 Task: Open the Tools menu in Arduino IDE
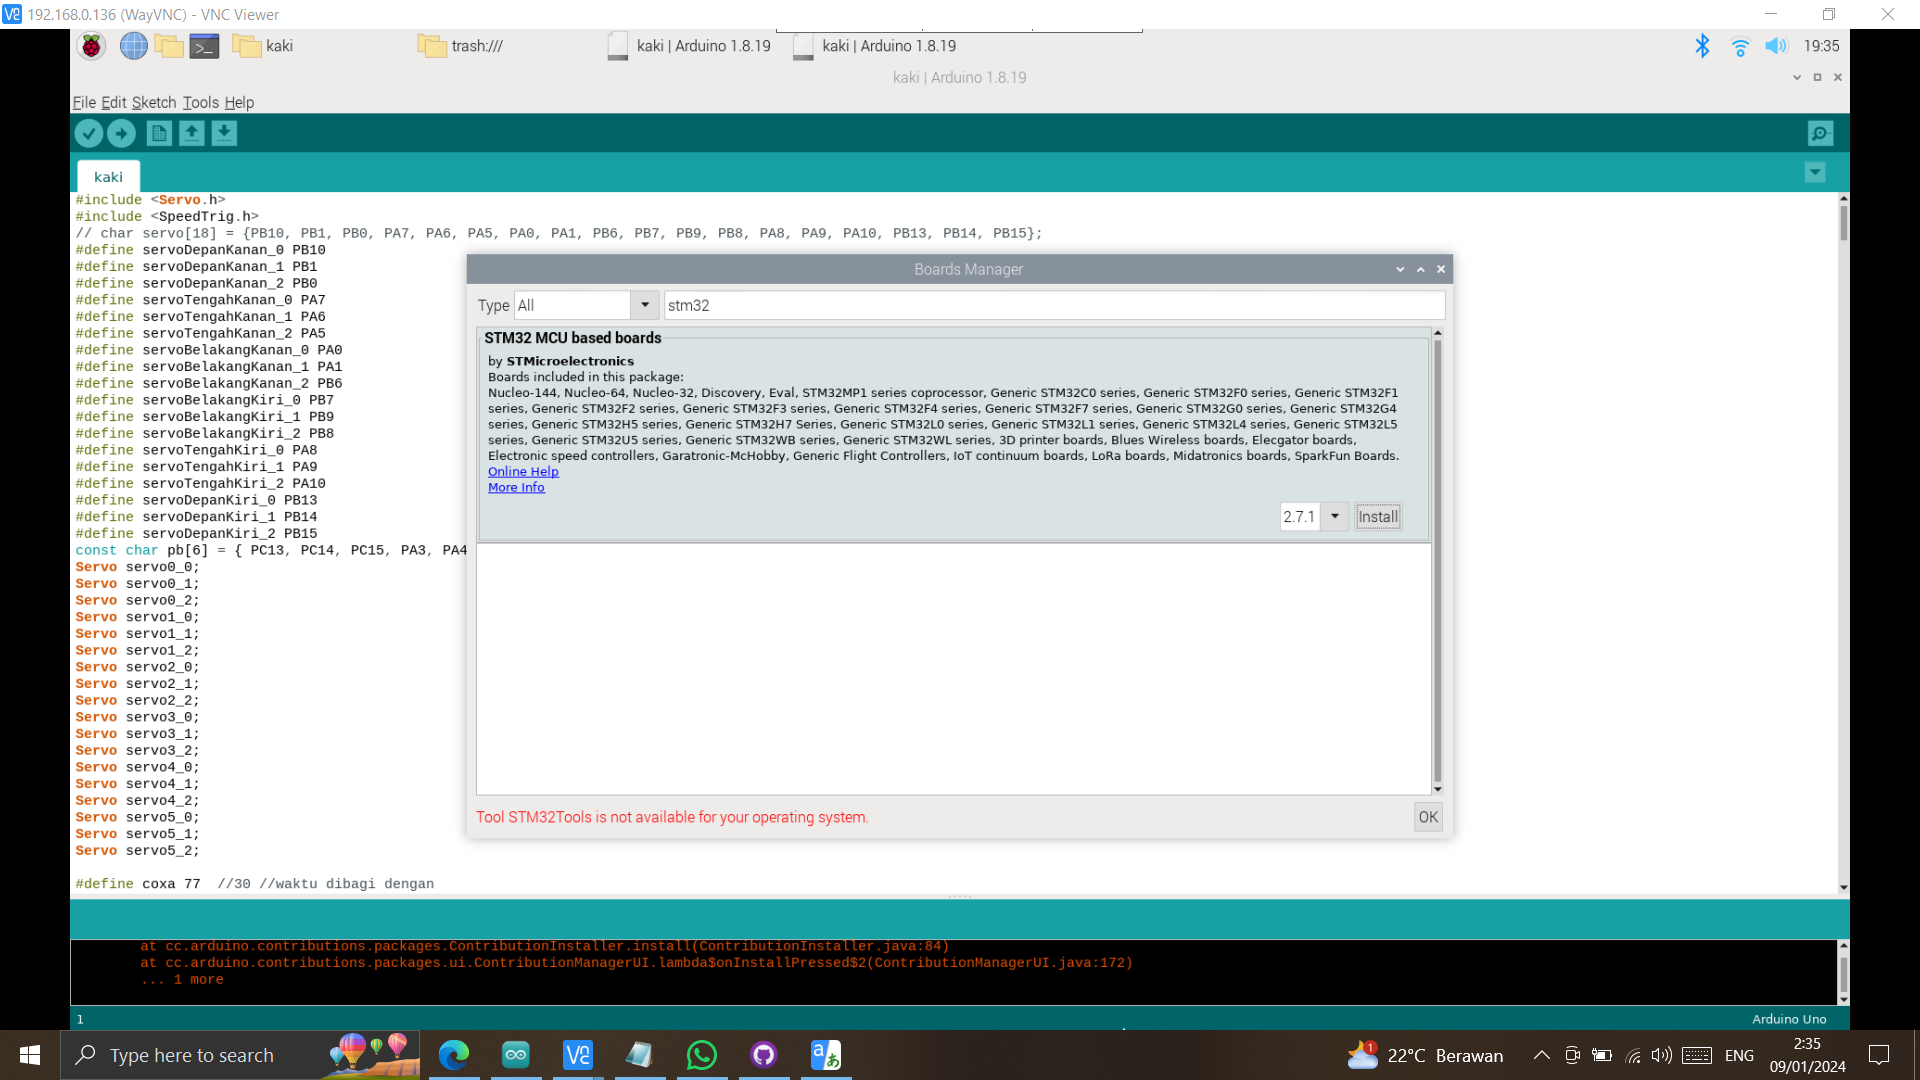point(198,102)
